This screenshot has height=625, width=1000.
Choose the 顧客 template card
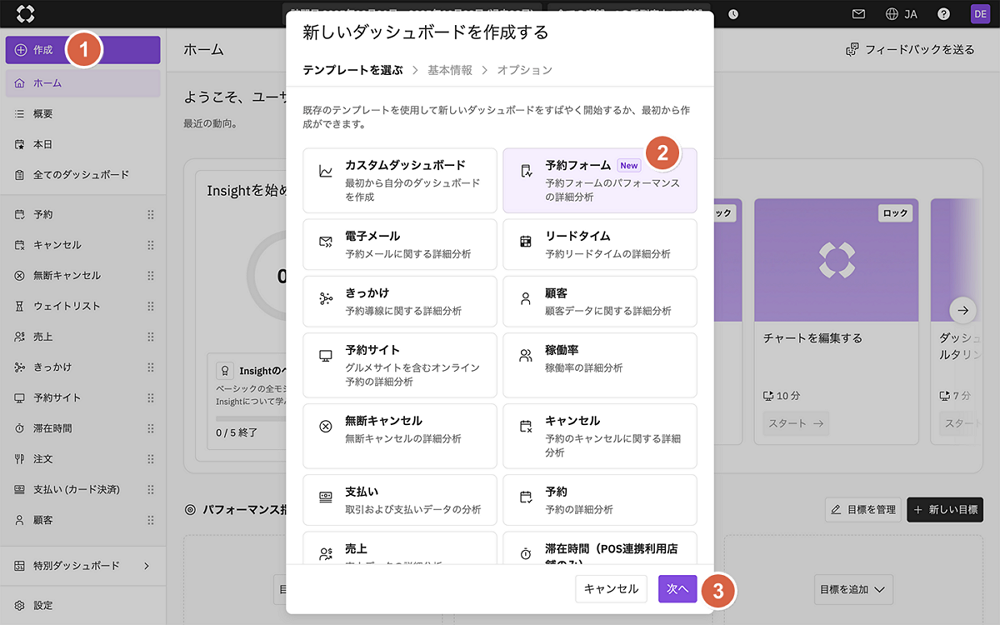point(599,301)
